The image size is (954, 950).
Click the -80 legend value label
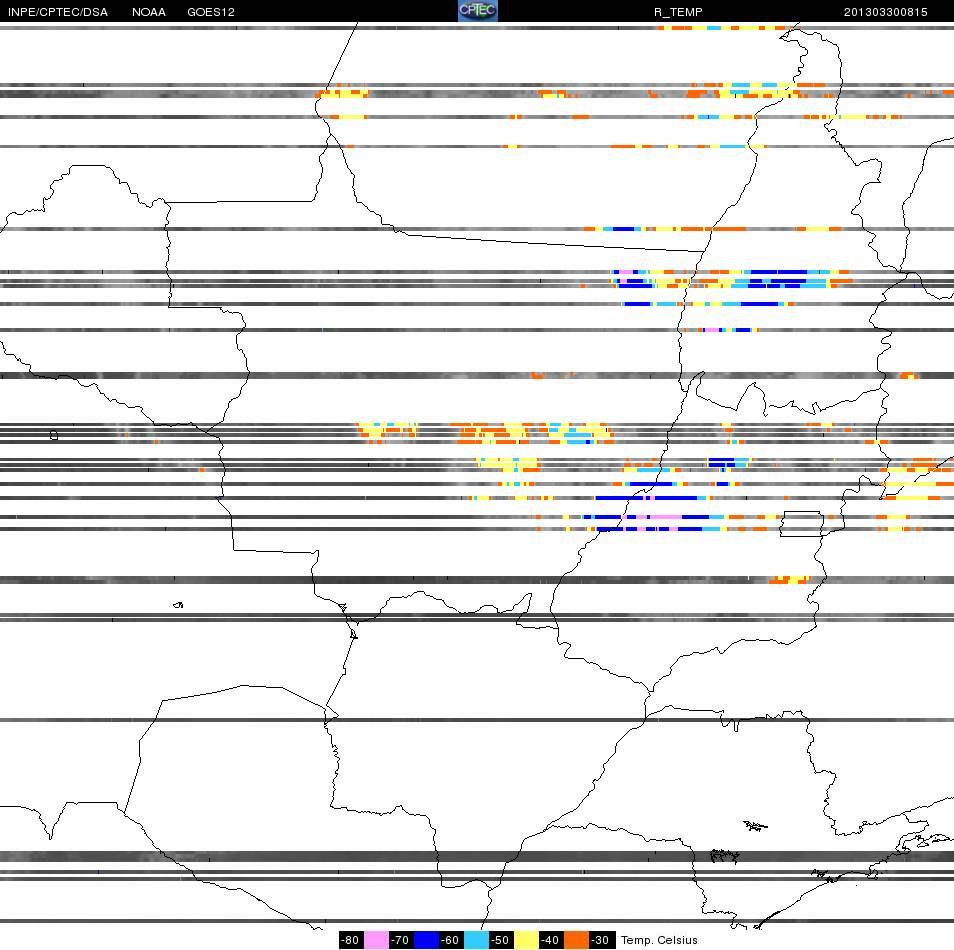350,940
